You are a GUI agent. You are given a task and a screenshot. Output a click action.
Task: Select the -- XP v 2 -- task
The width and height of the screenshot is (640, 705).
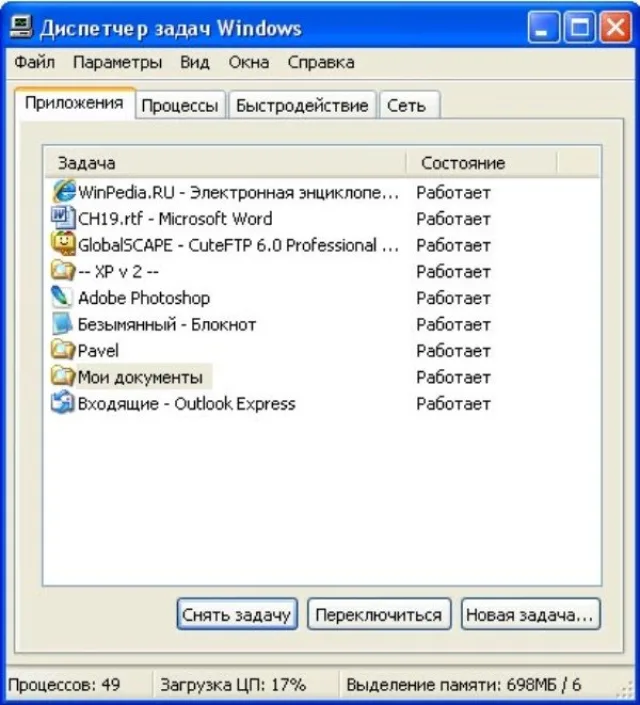coord(118,271)
